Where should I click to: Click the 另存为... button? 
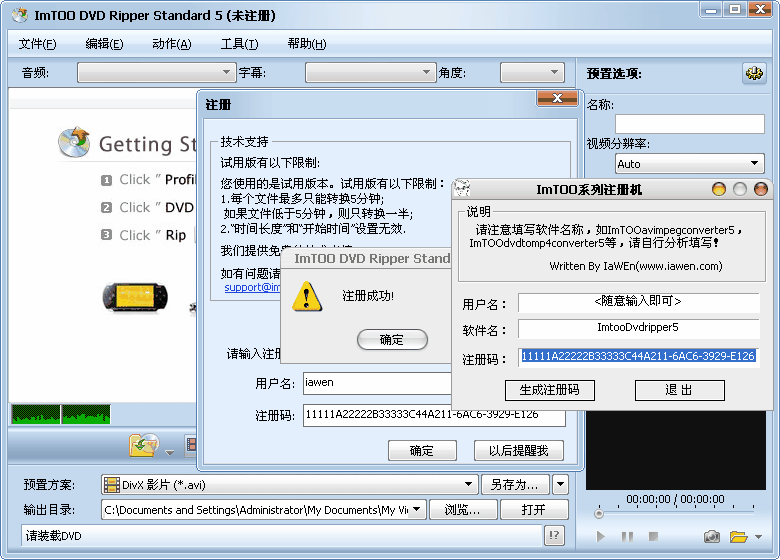click(515, 484)
